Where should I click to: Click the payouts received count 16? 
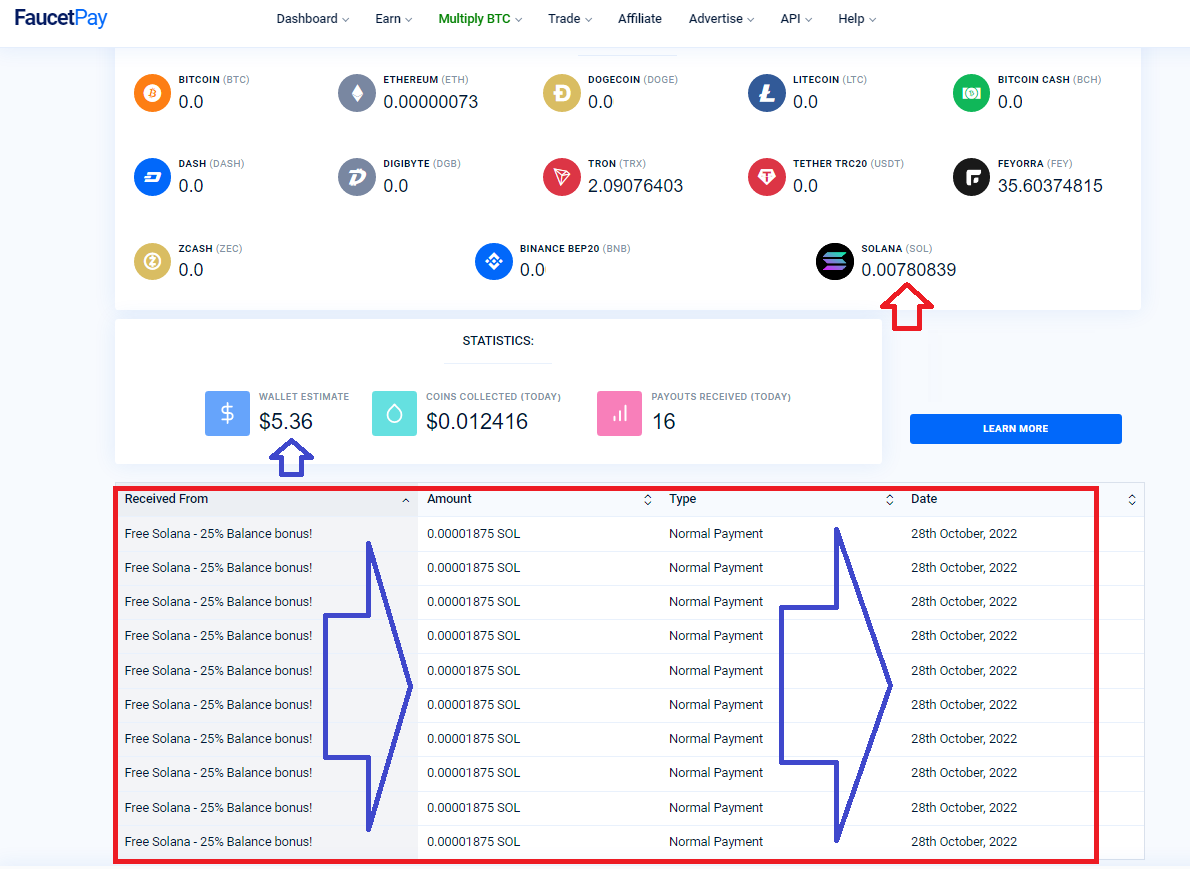[x=663, y=421]
